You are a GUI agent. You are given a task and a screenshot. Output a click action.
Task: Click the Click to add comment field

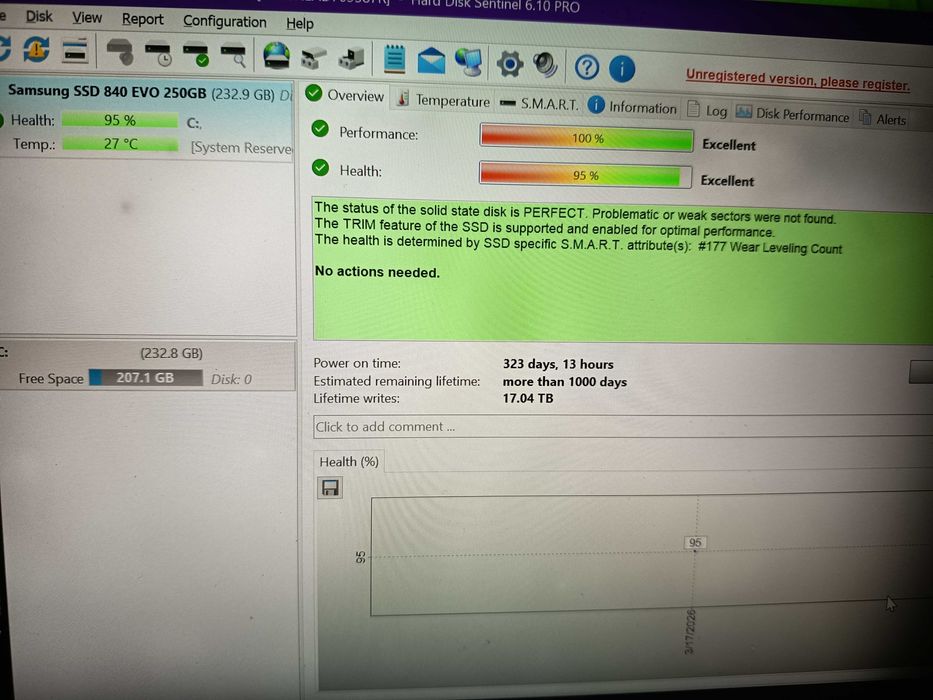point(622,427)
